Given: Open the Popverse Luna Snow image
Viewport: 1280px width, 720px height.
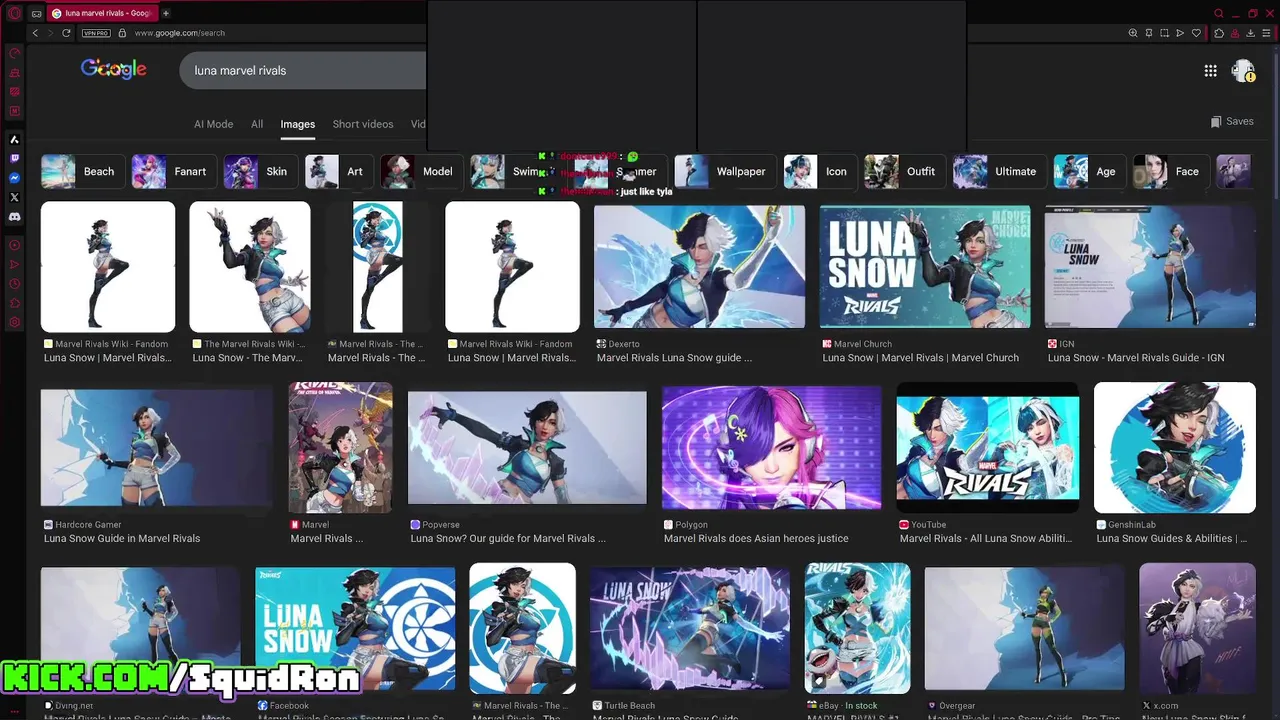Looking at the screenshot, I should [527, 448].
